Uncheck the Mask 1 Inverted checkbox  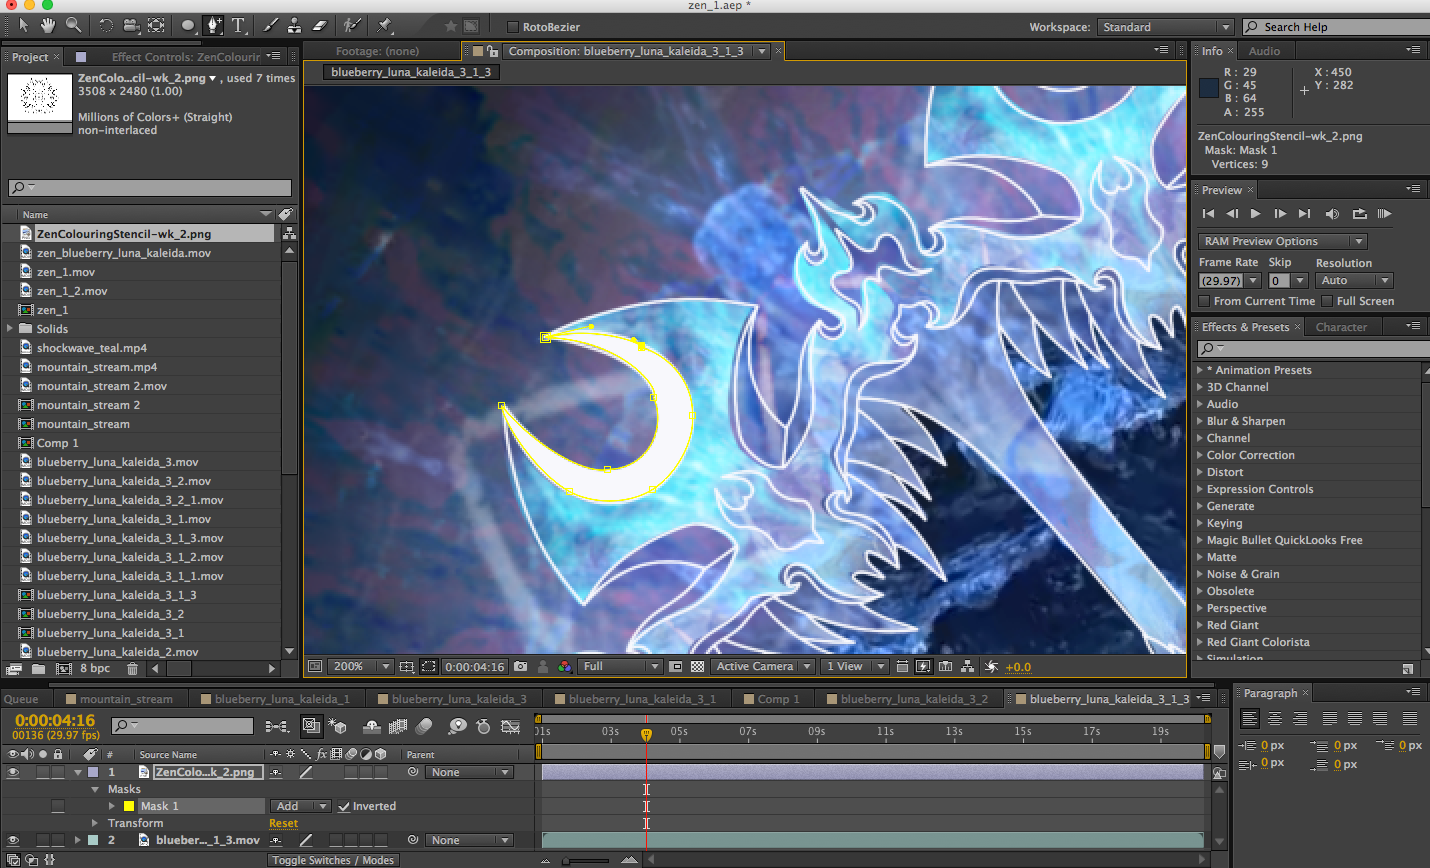point(344,806)
